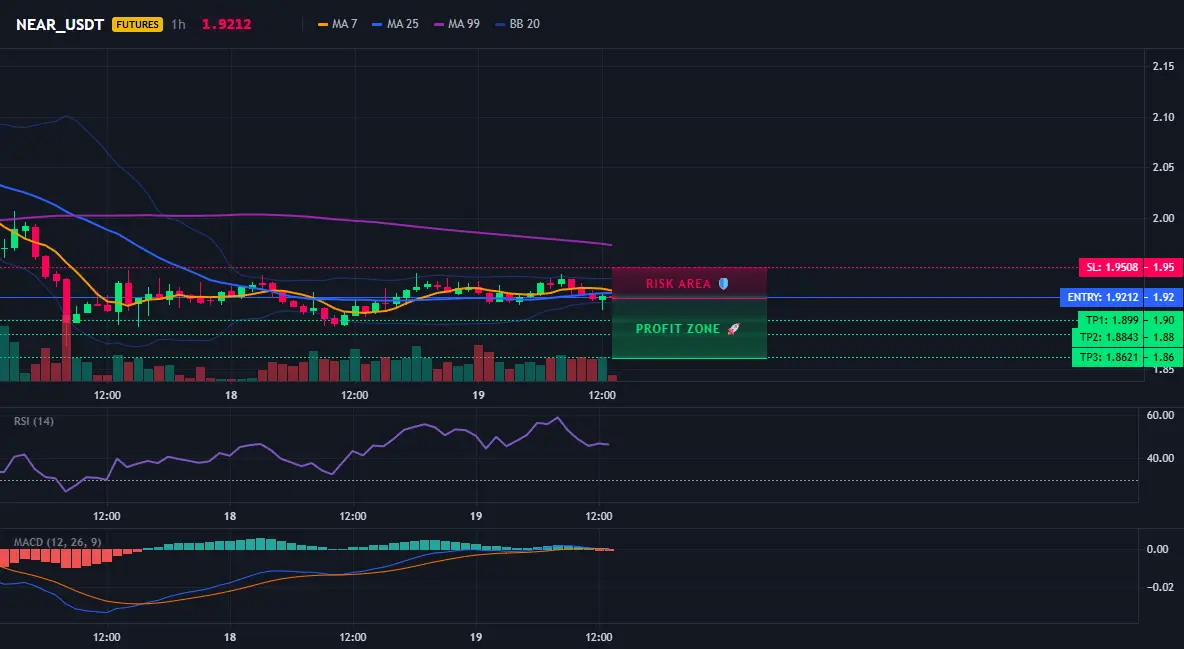Click the 1.9212 current price text
Screen dimensions: 1184x649
(227, 24)
